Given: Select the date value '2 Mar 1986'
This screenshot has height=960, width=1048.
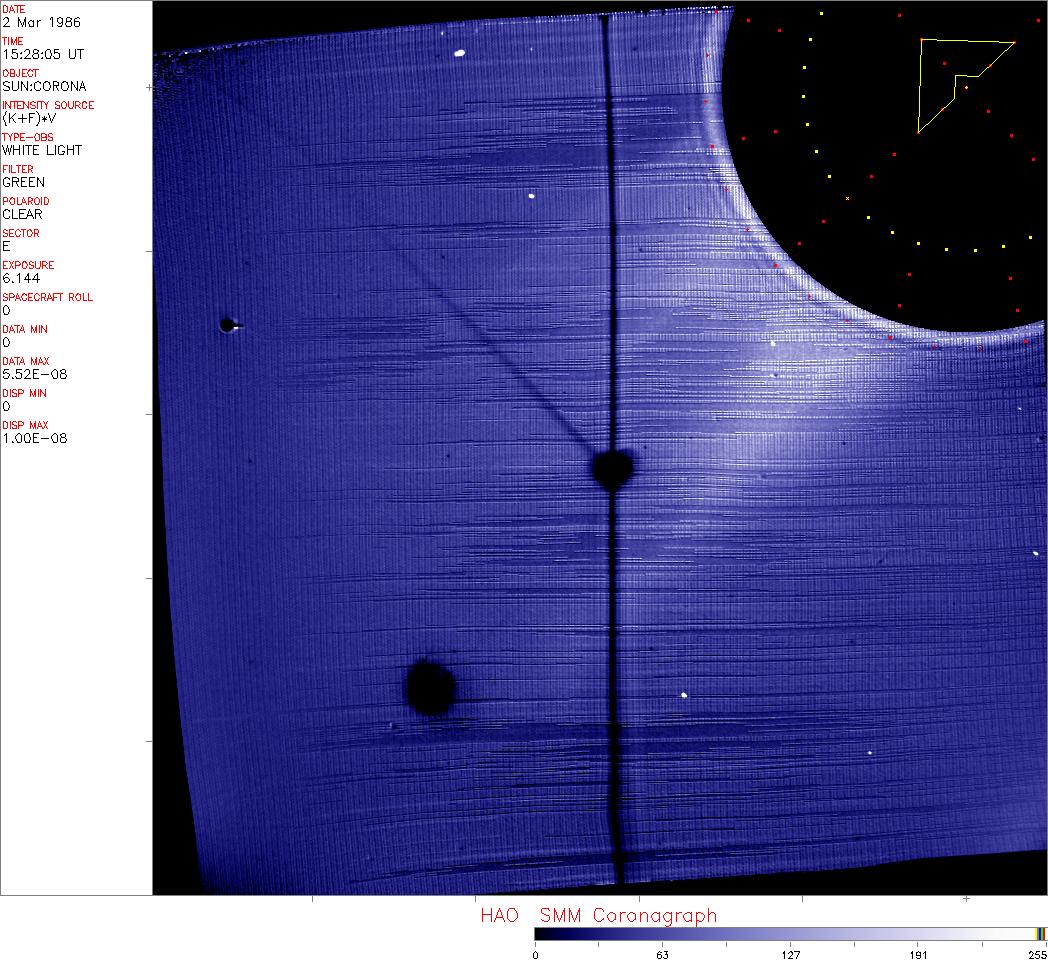Looking at the screenshot, I should coord(41,22).
